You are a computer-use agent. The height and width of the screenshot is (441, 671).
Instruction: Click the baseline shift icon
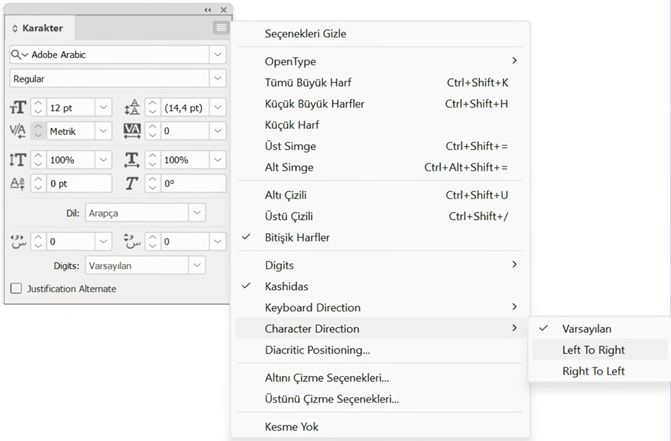tap(18, 184)
